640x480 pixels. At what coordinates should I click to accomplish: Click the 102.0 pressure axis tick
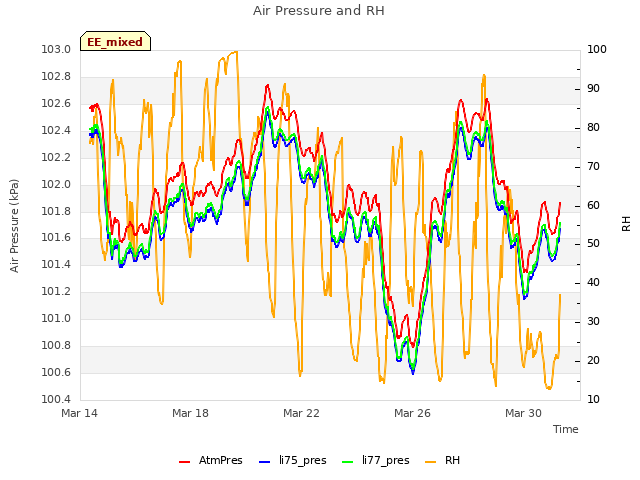(x=56, y=184)
